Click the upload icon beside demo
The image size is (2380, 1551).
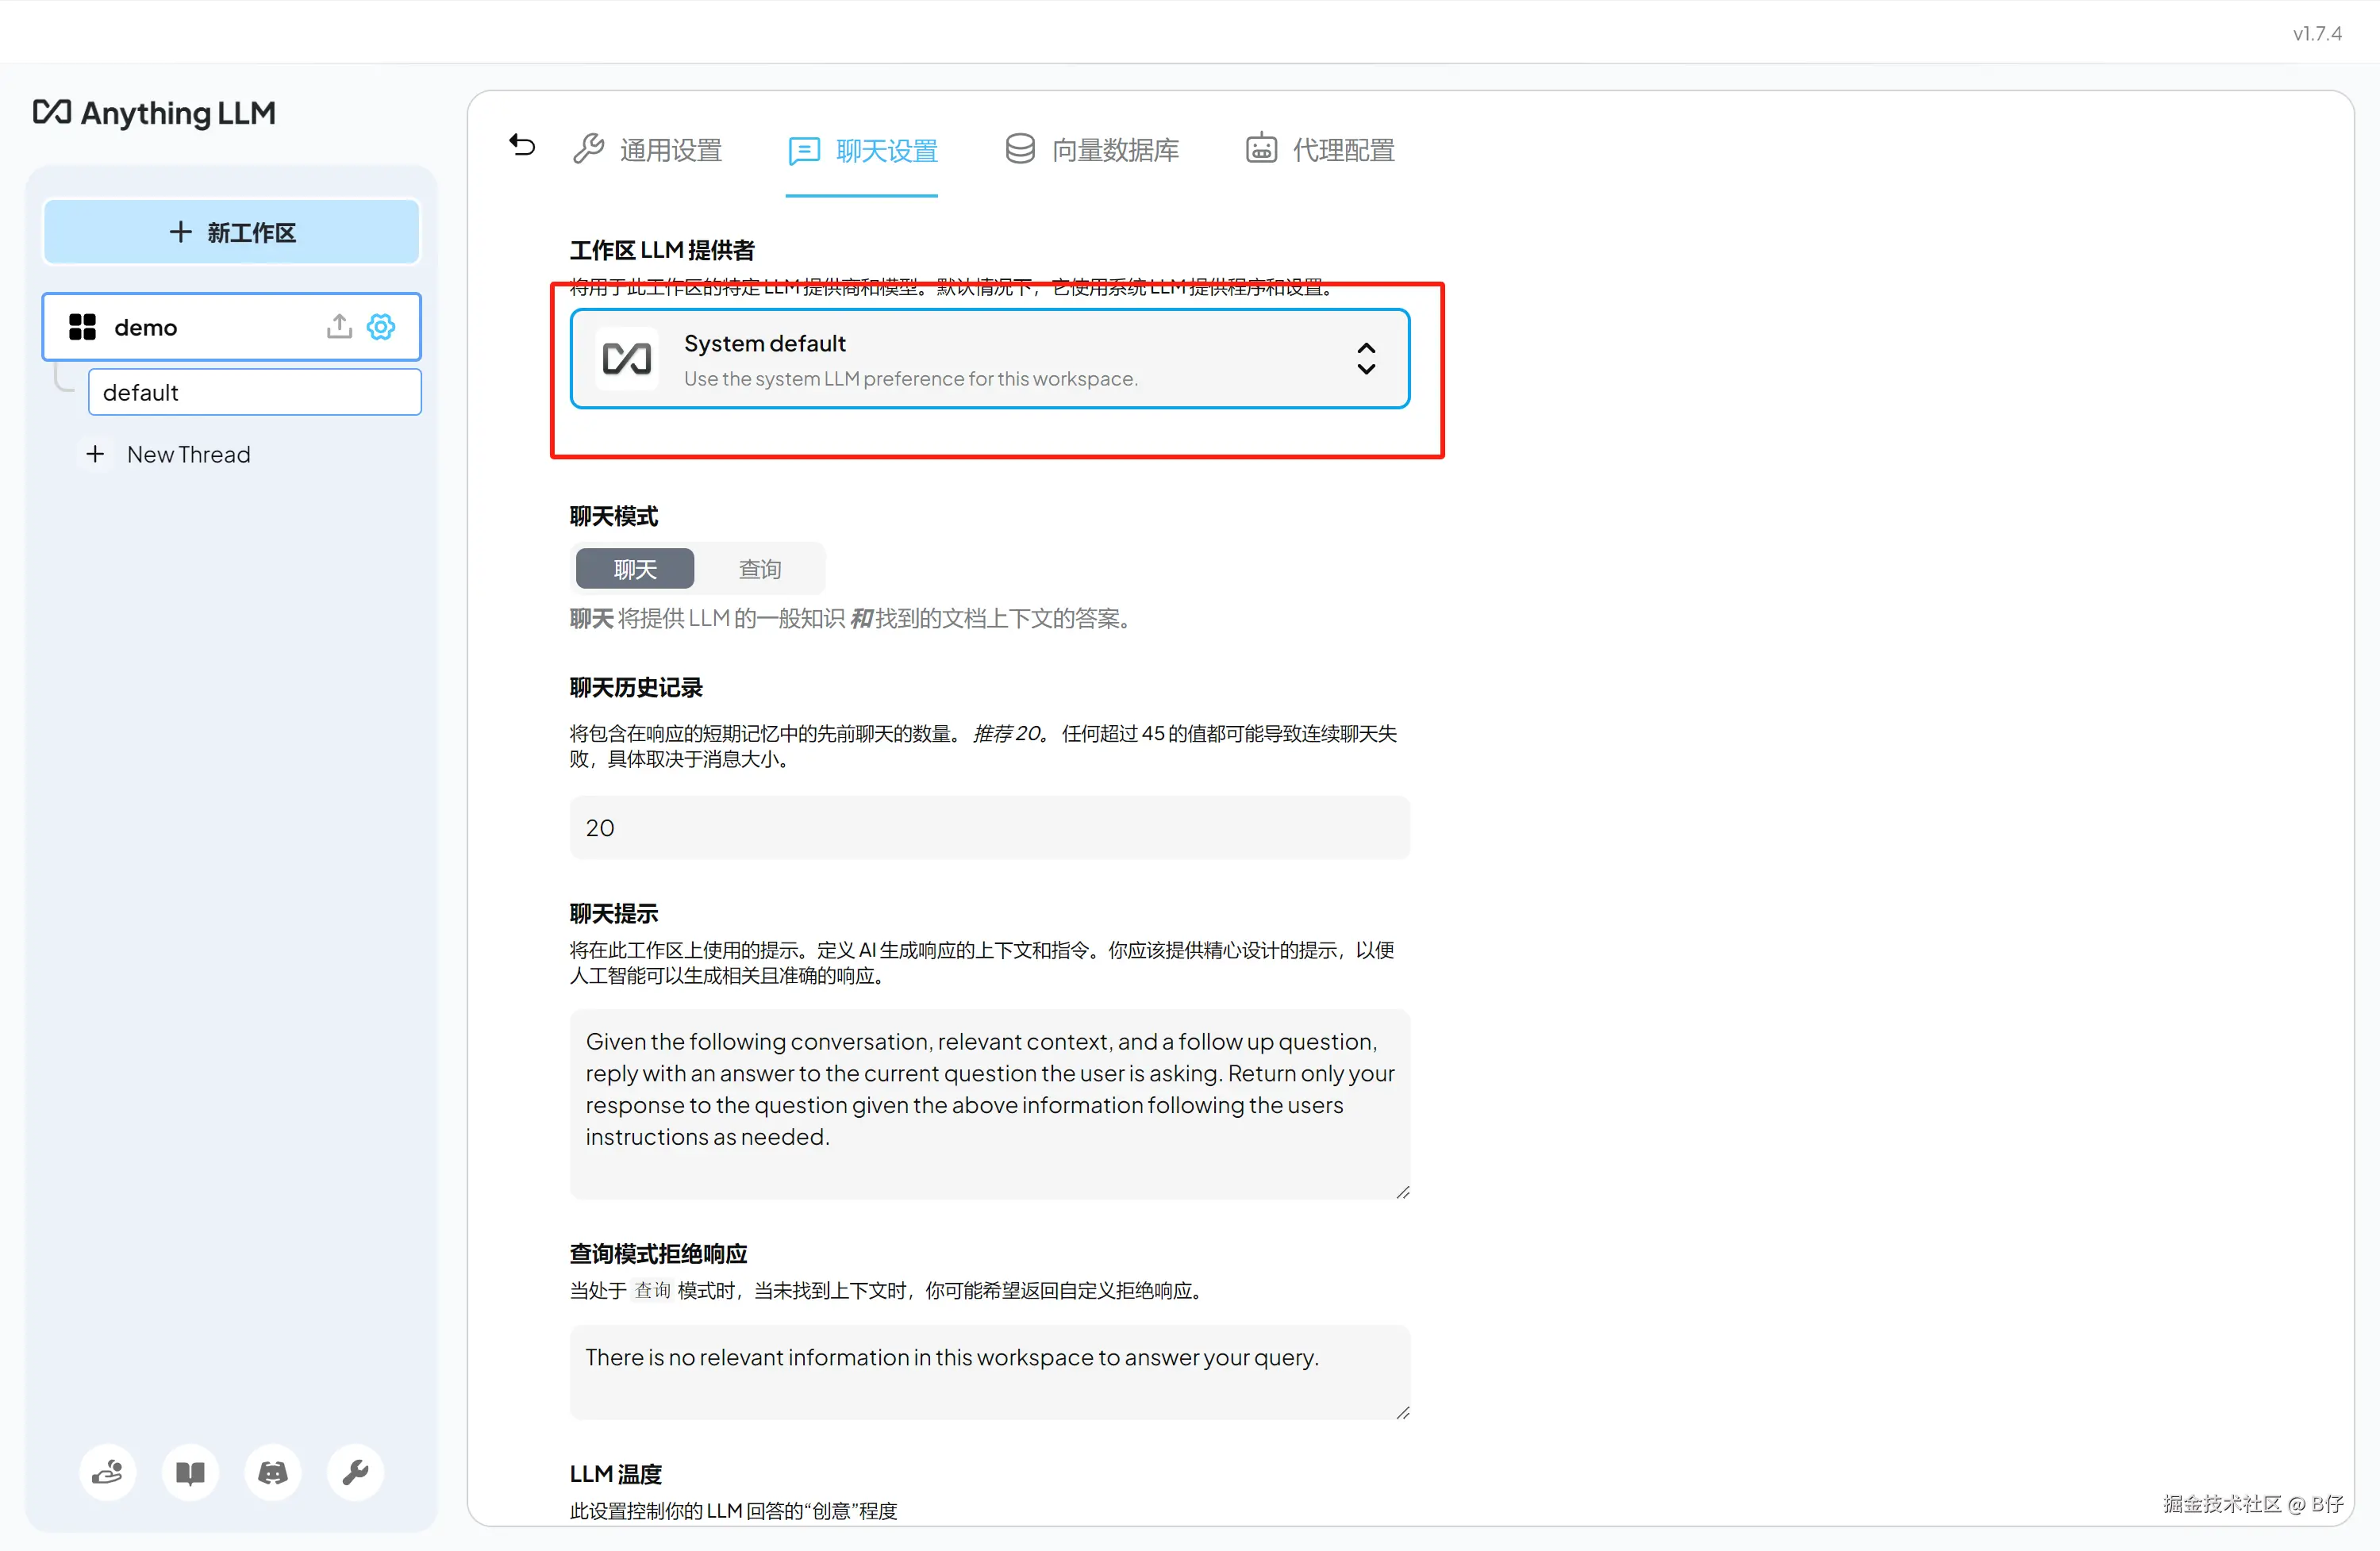pyautogui.click(x=339, y=327)
